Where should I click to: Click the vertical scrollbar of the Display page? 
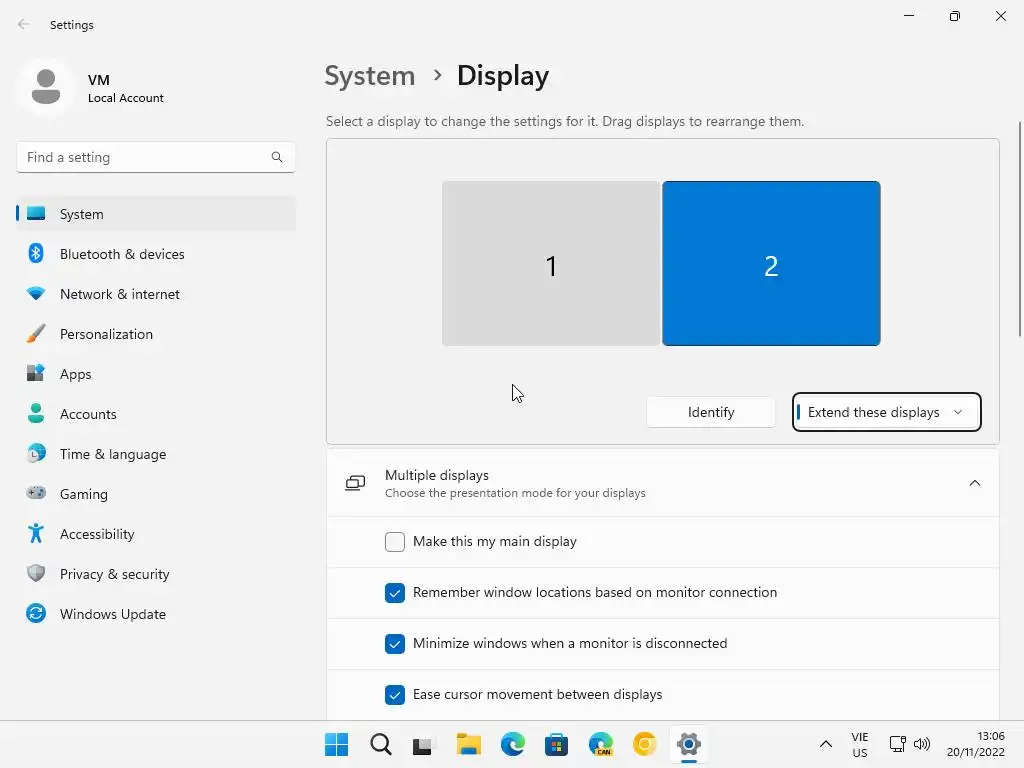tap(1020, 229)
